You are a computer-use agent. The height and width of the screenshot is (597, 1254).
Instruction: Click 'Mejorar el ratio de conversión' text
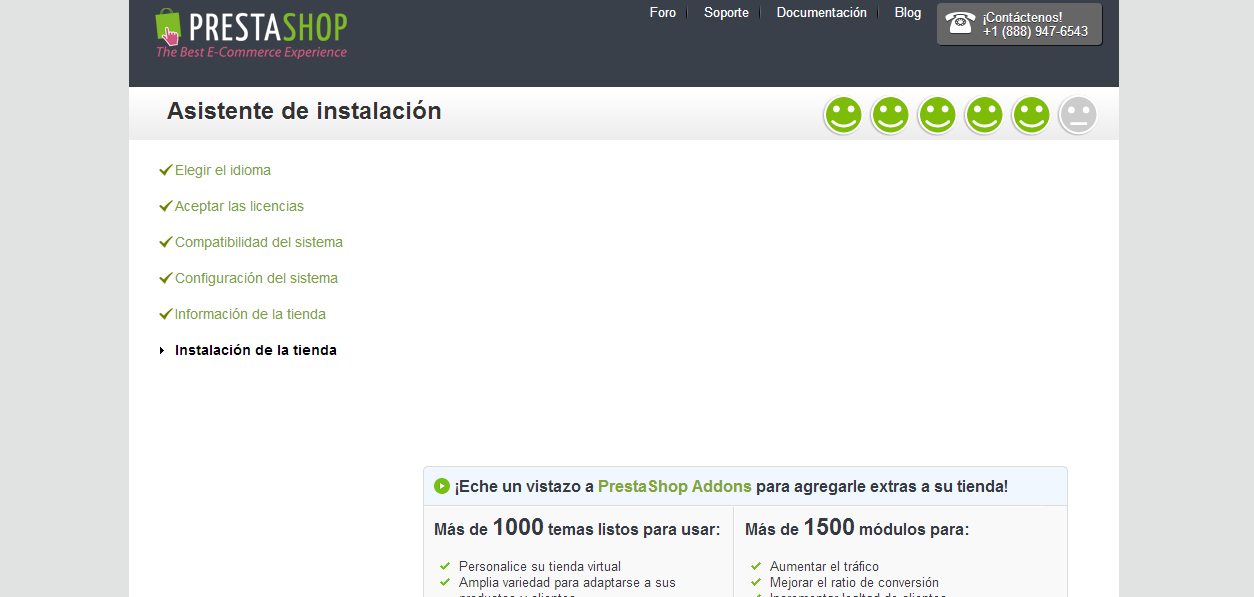point(854,582)
